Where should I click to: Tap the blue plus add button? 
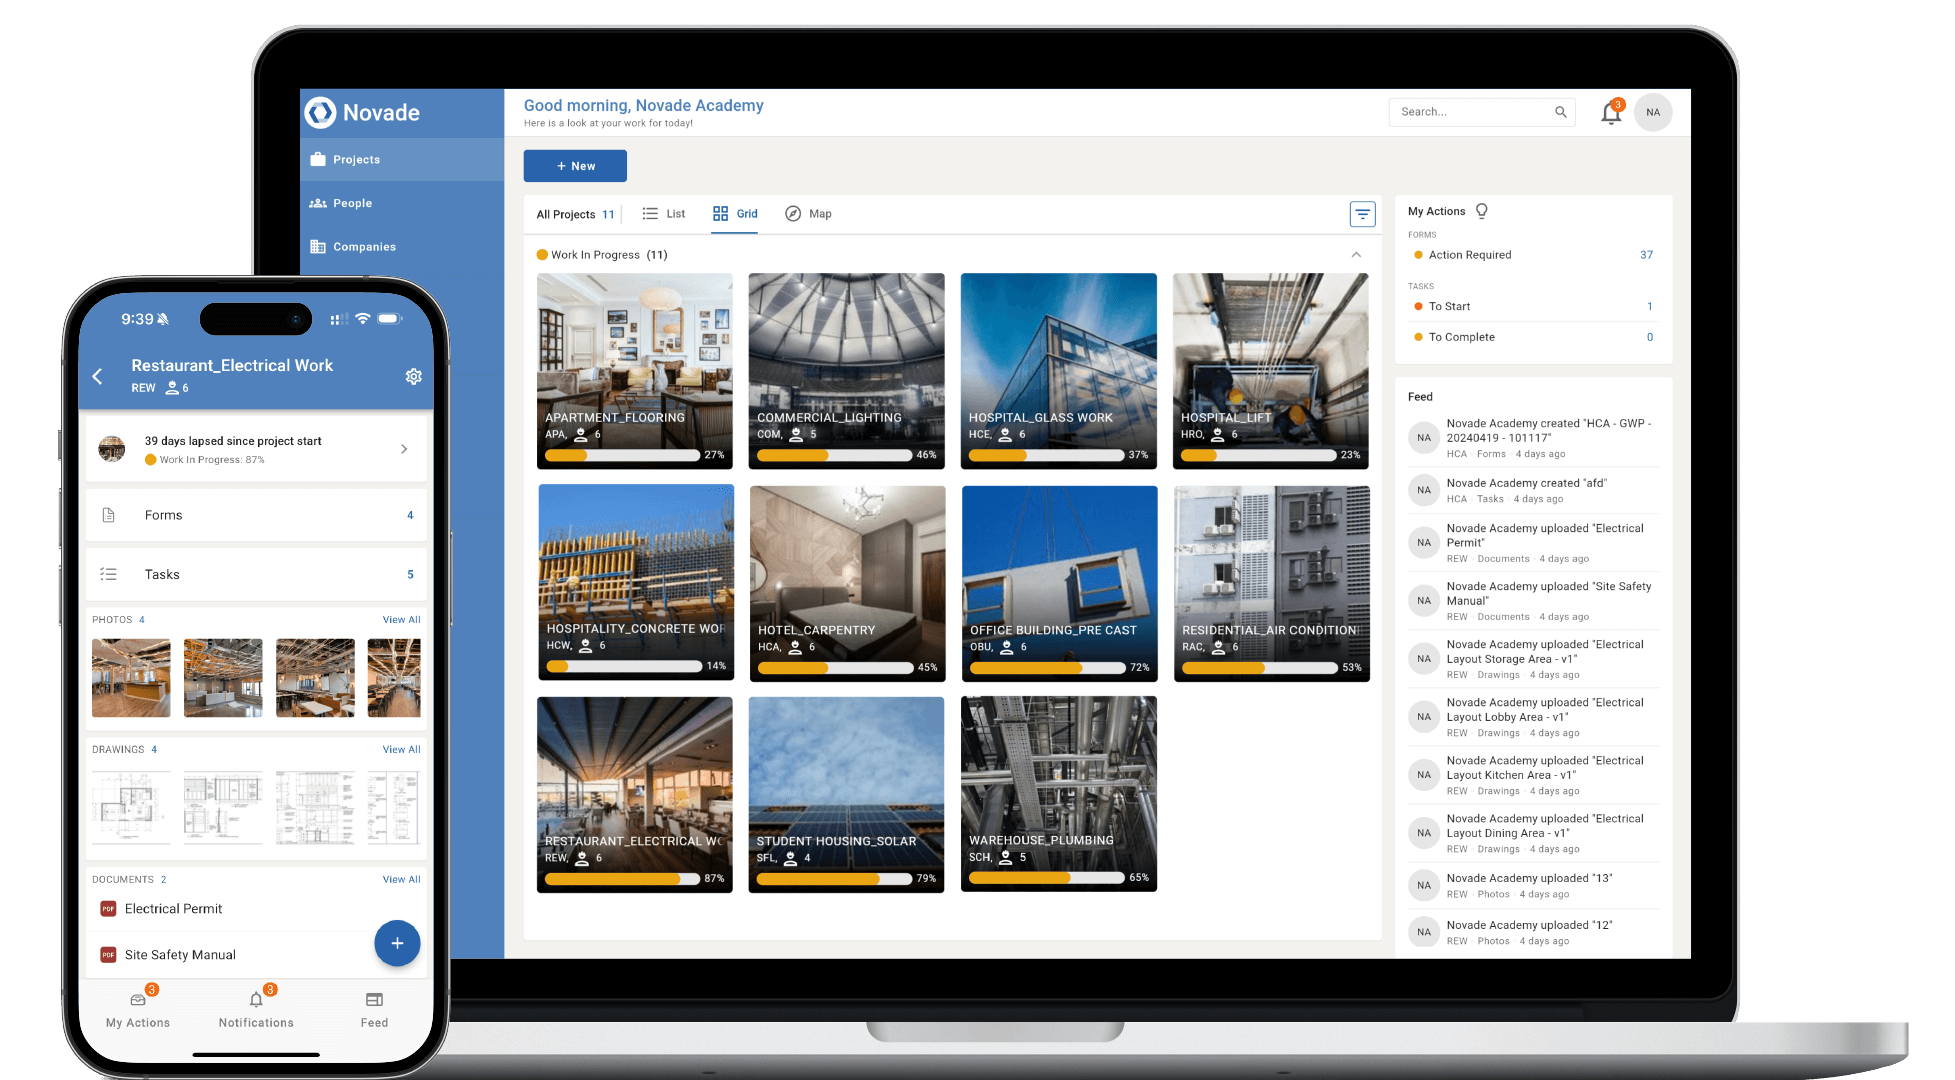coord(397,943)
